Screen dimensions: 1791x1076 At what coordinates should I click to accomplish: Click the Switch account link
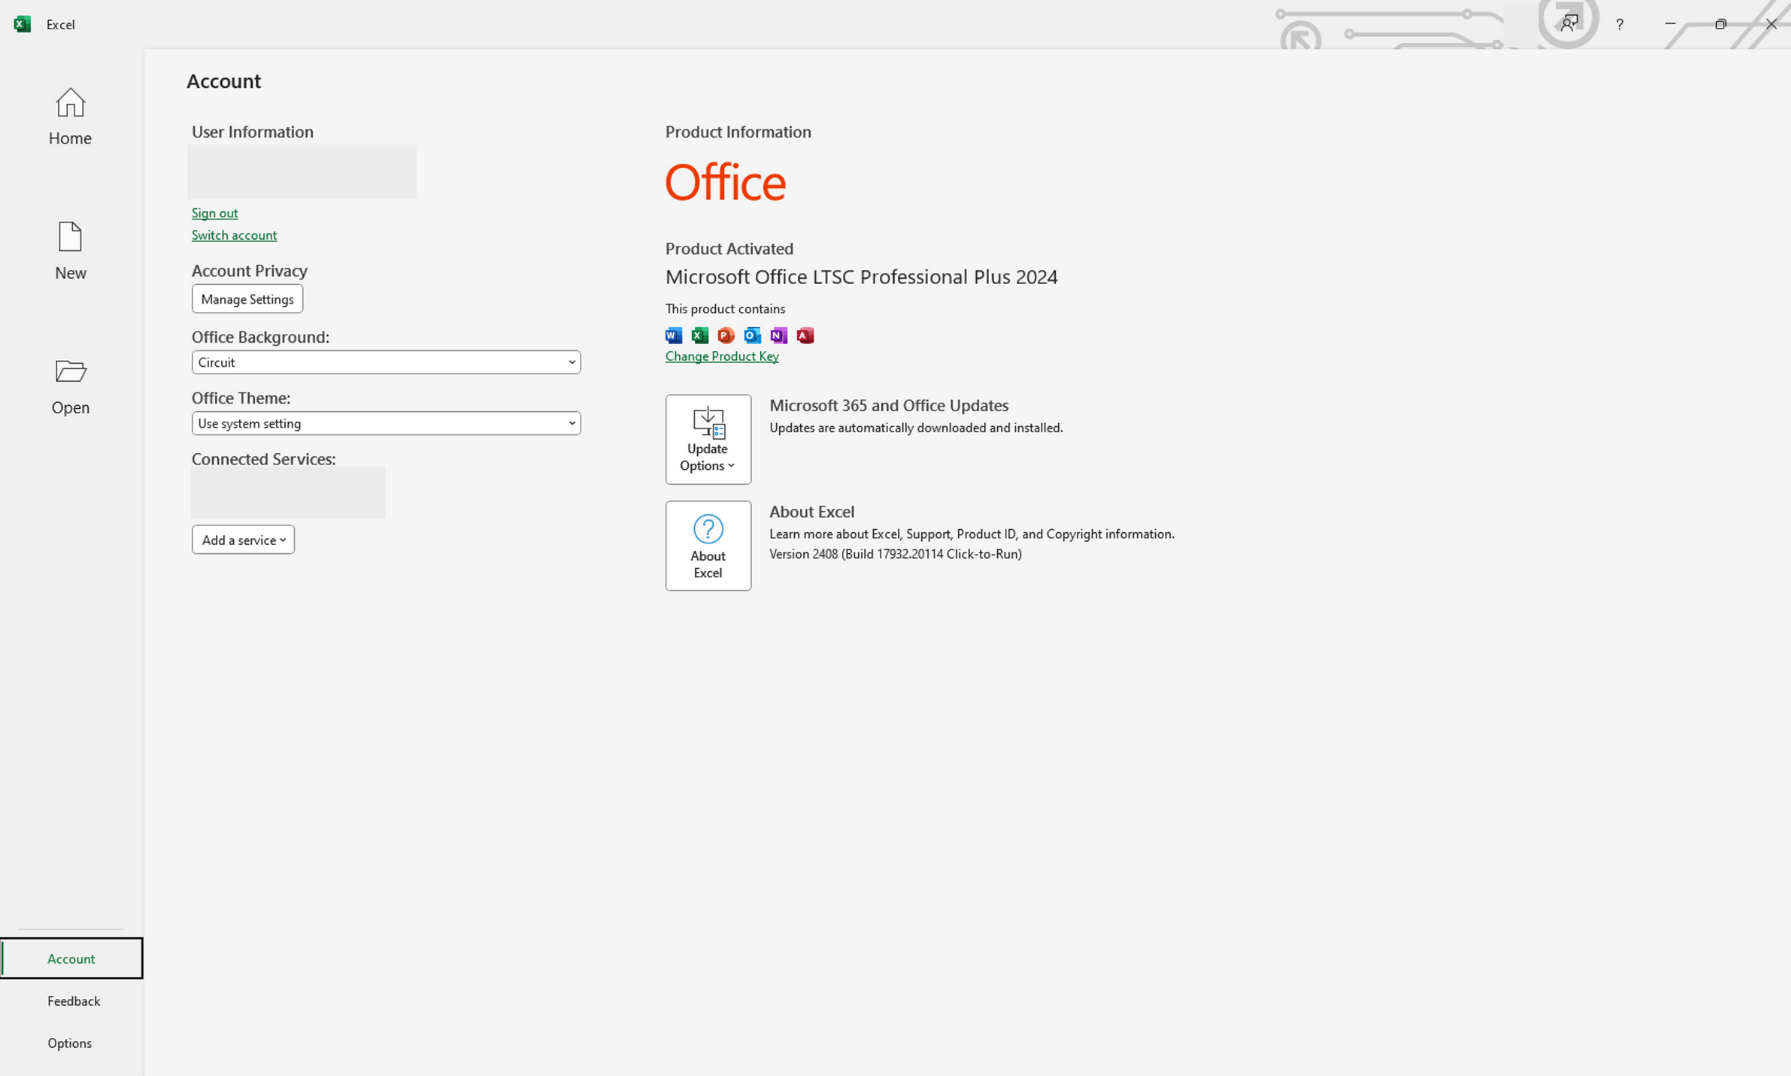point(234,236)
